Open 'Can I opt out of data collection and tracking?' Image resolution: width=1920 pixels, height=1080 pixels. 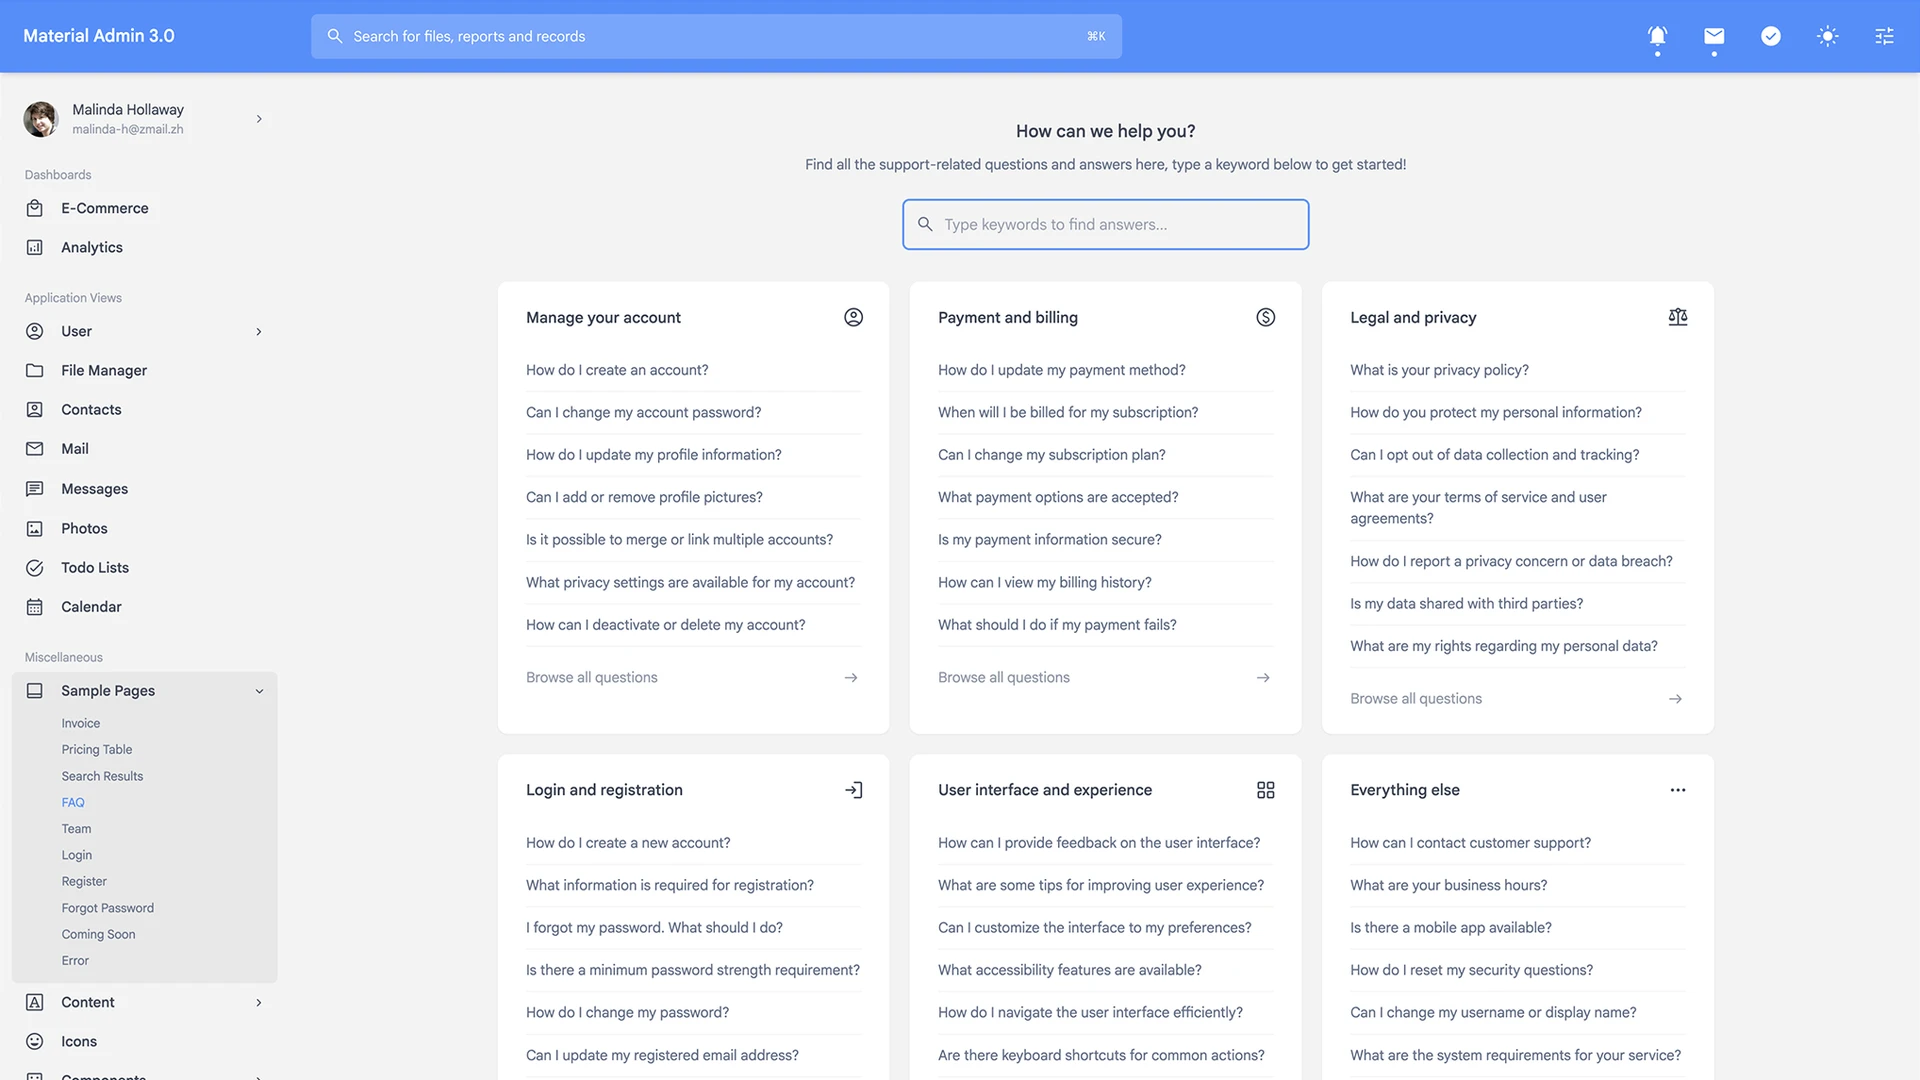(1494, 454)
